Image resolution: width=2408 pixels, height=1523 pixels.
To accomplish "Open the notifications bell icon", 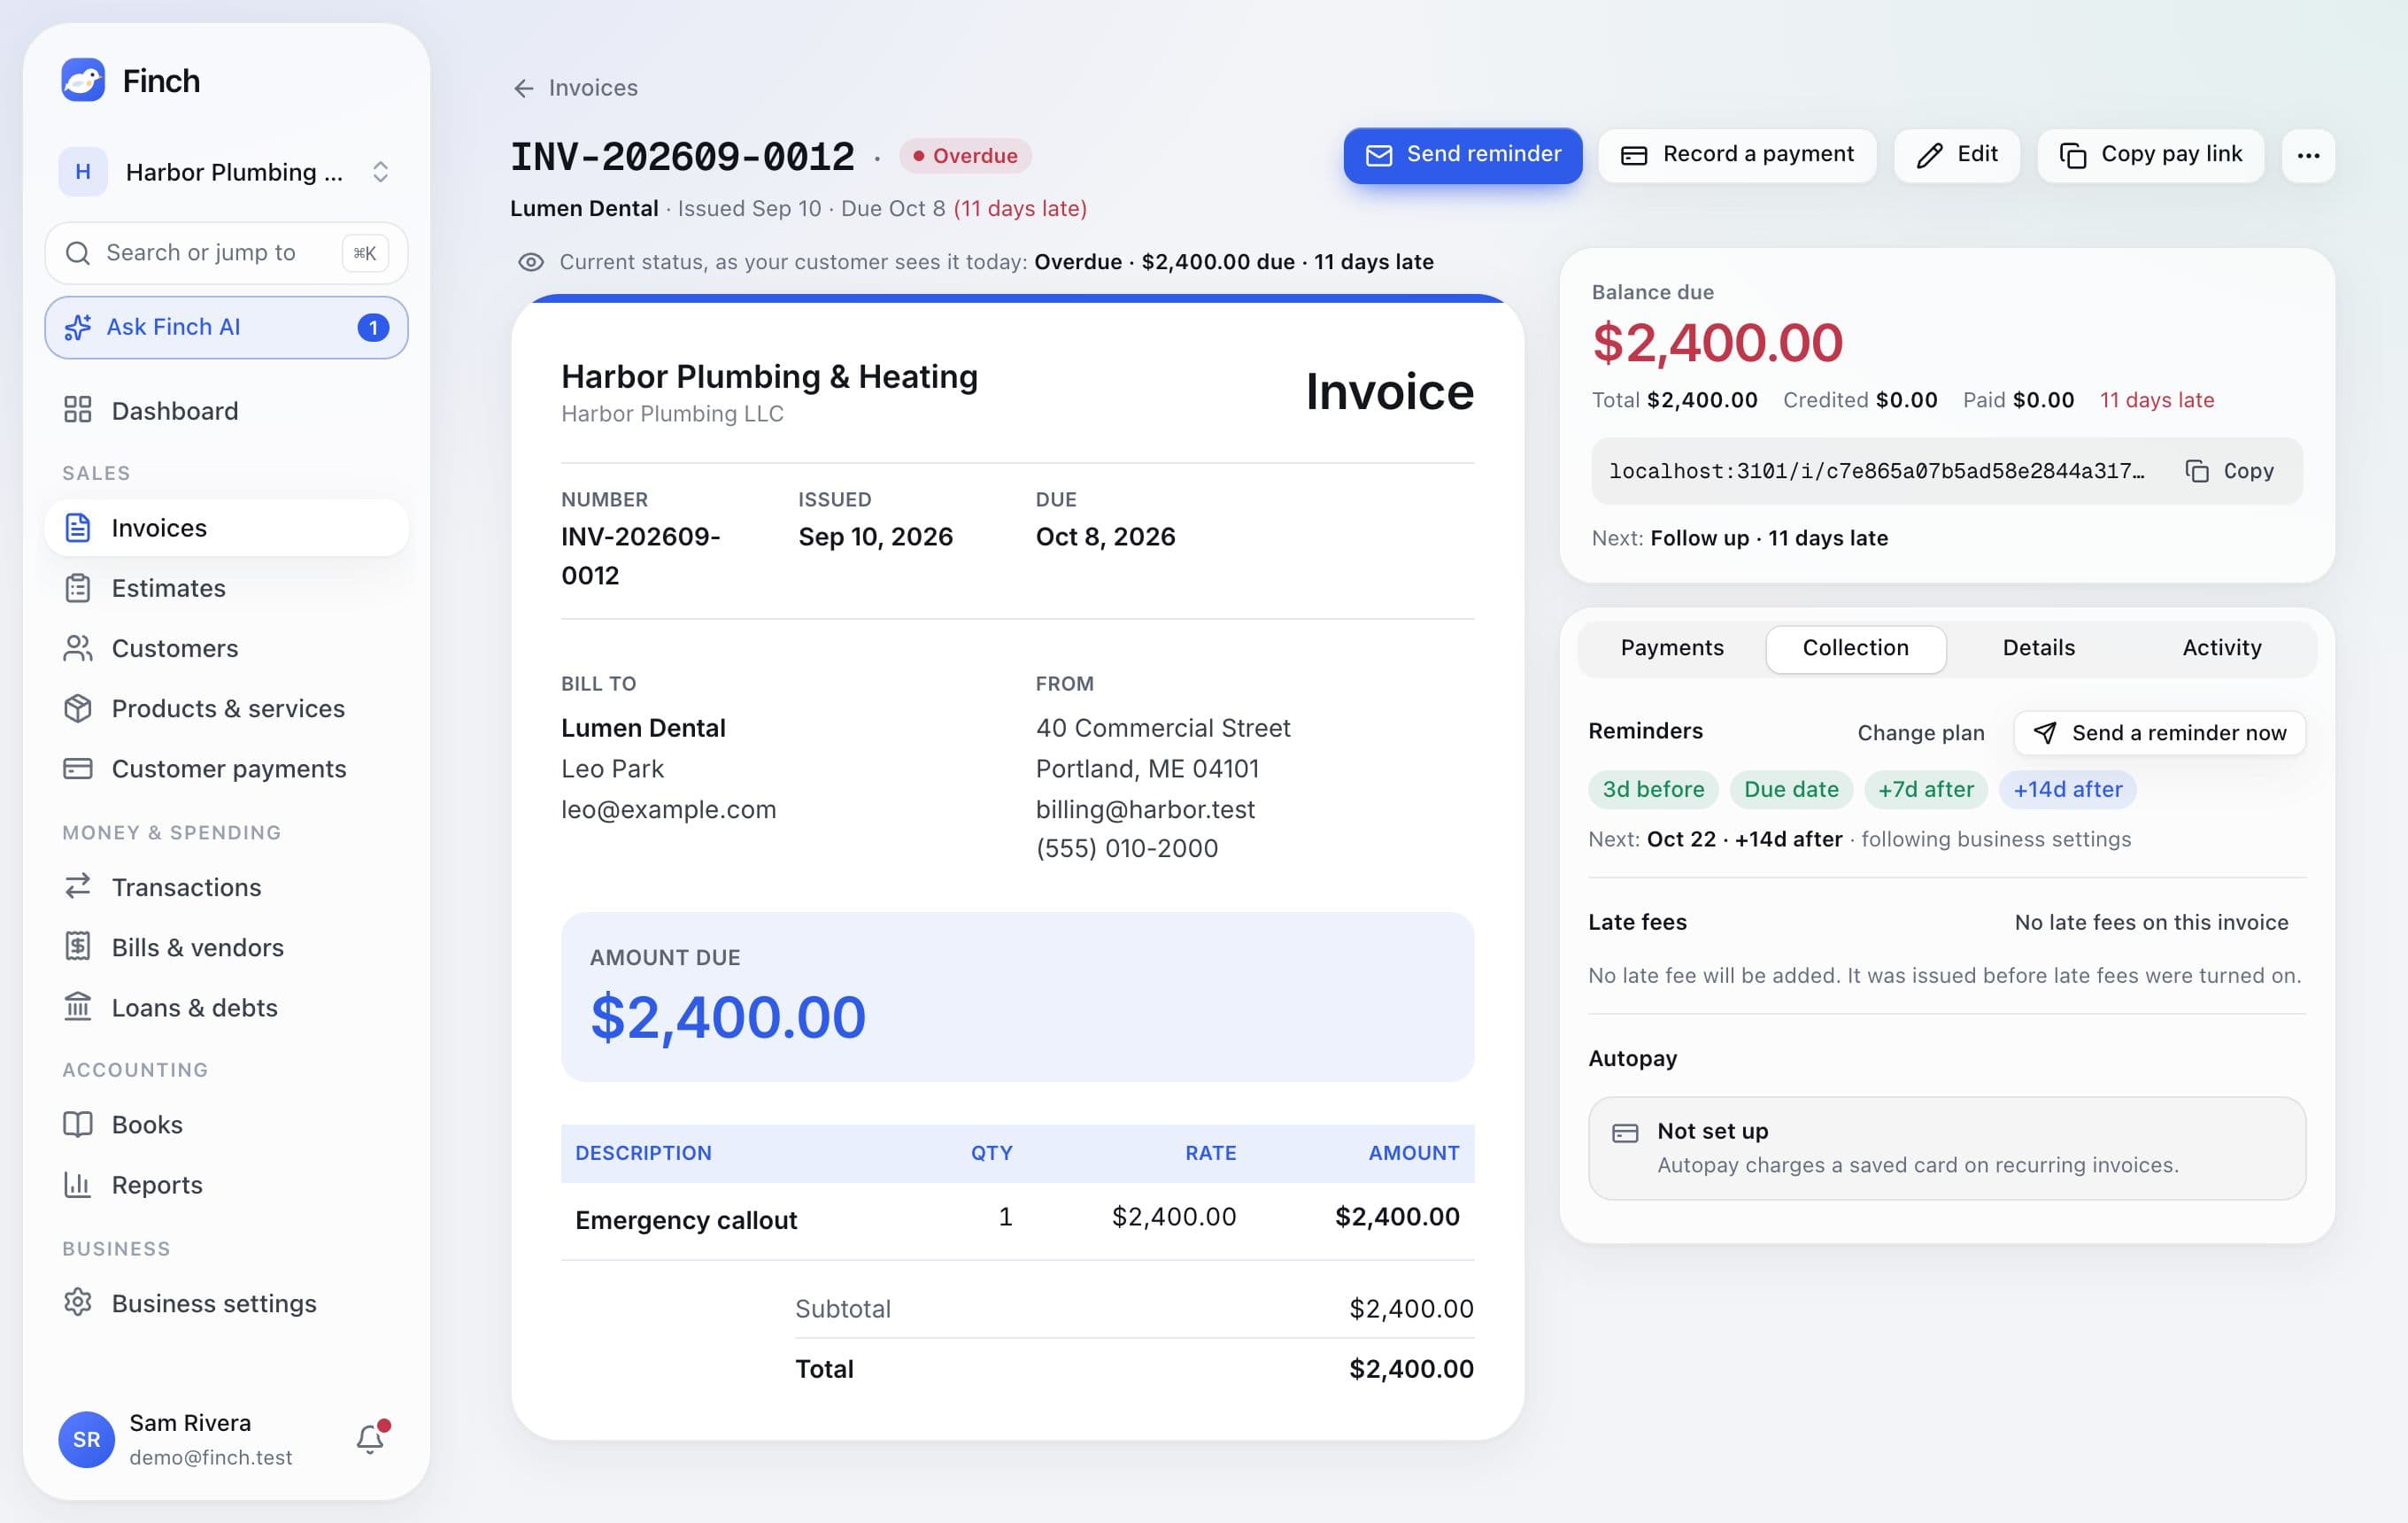I will click(x=370, y=1439).
